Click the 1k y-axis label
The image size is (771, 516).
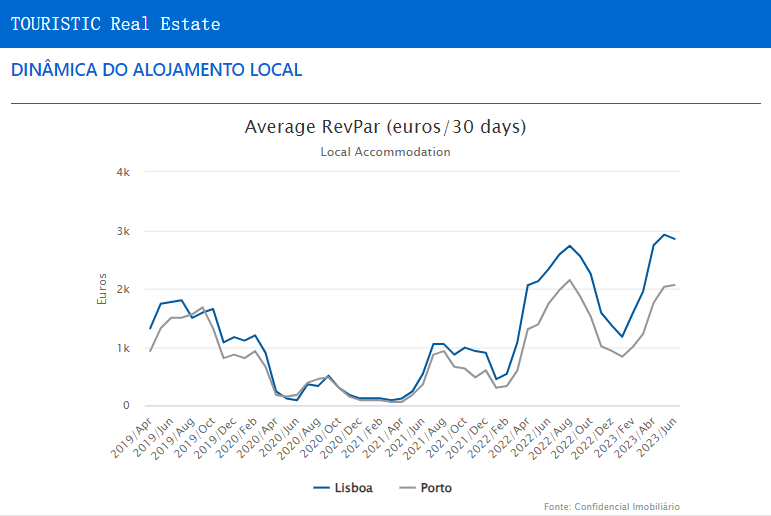(x=123, y=348)
